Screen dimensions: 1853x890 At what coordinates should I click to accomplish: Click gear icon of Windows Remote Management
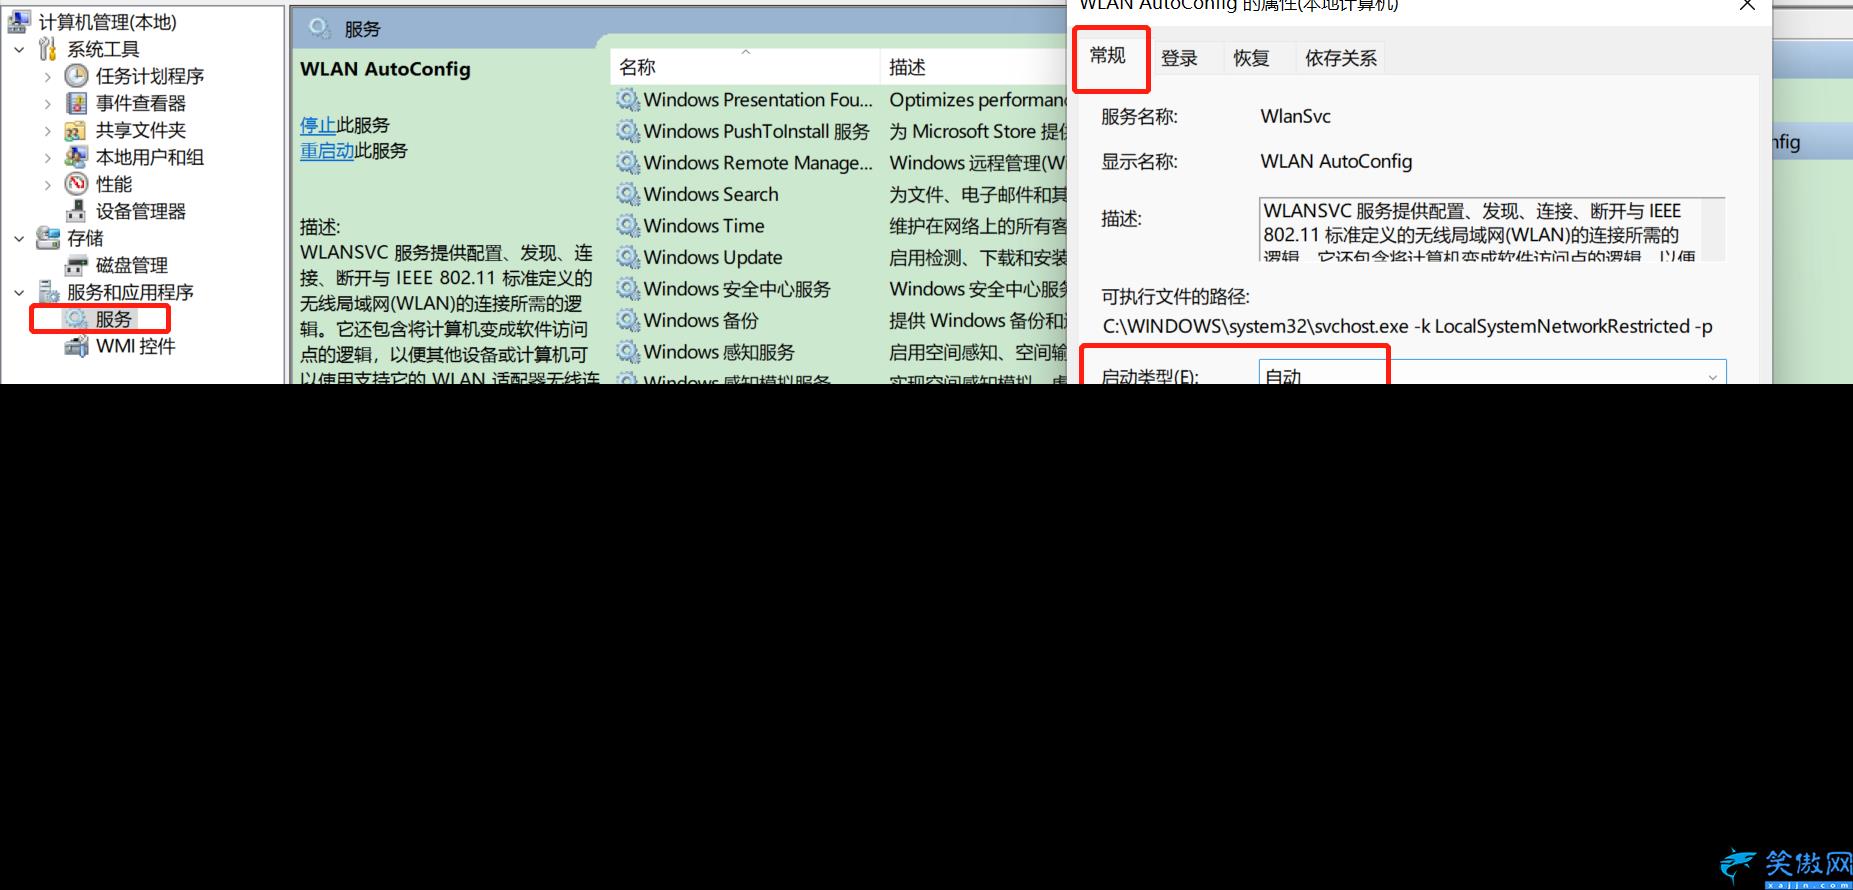tap(627, 163)
